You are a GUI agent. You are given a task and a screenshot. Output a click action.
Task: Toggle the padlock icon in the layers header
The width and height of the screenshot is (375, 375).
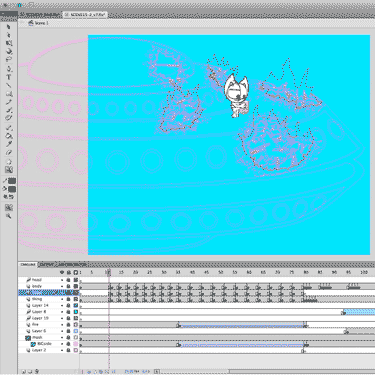69,272
